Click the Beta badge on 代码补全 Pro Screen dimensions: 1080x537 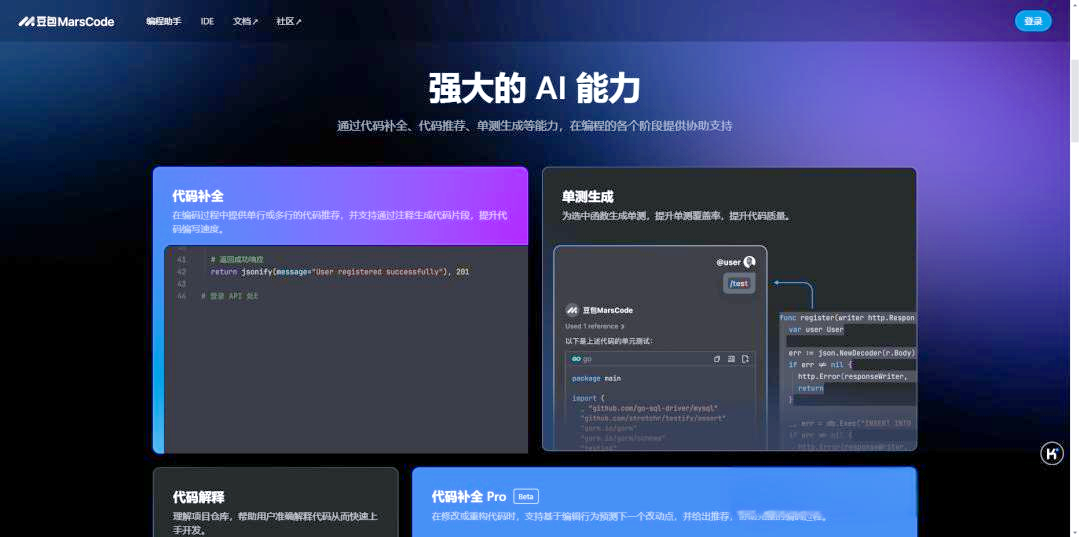coord(526,496)
